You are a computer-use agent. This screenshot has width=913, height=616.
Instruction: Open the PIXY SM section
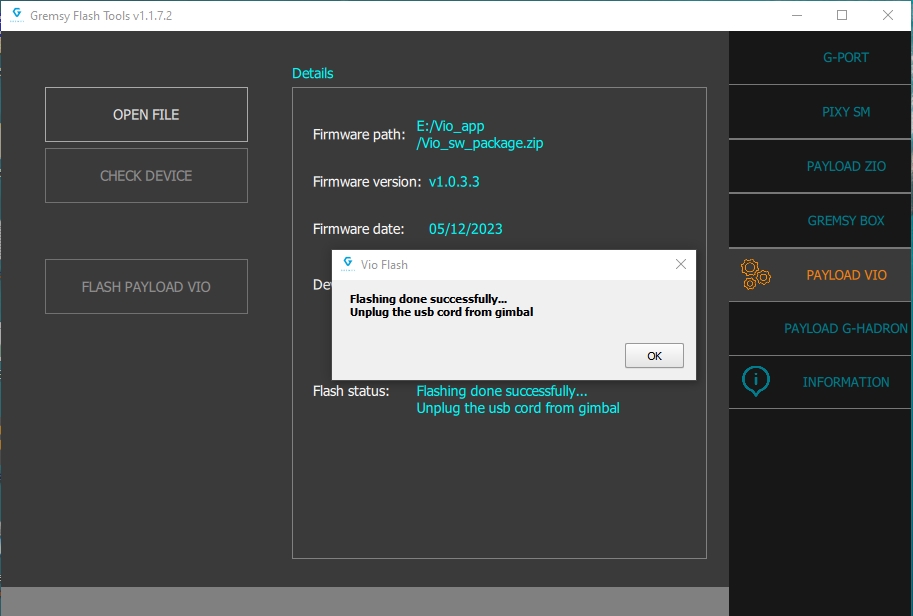(x=845, y=112)
